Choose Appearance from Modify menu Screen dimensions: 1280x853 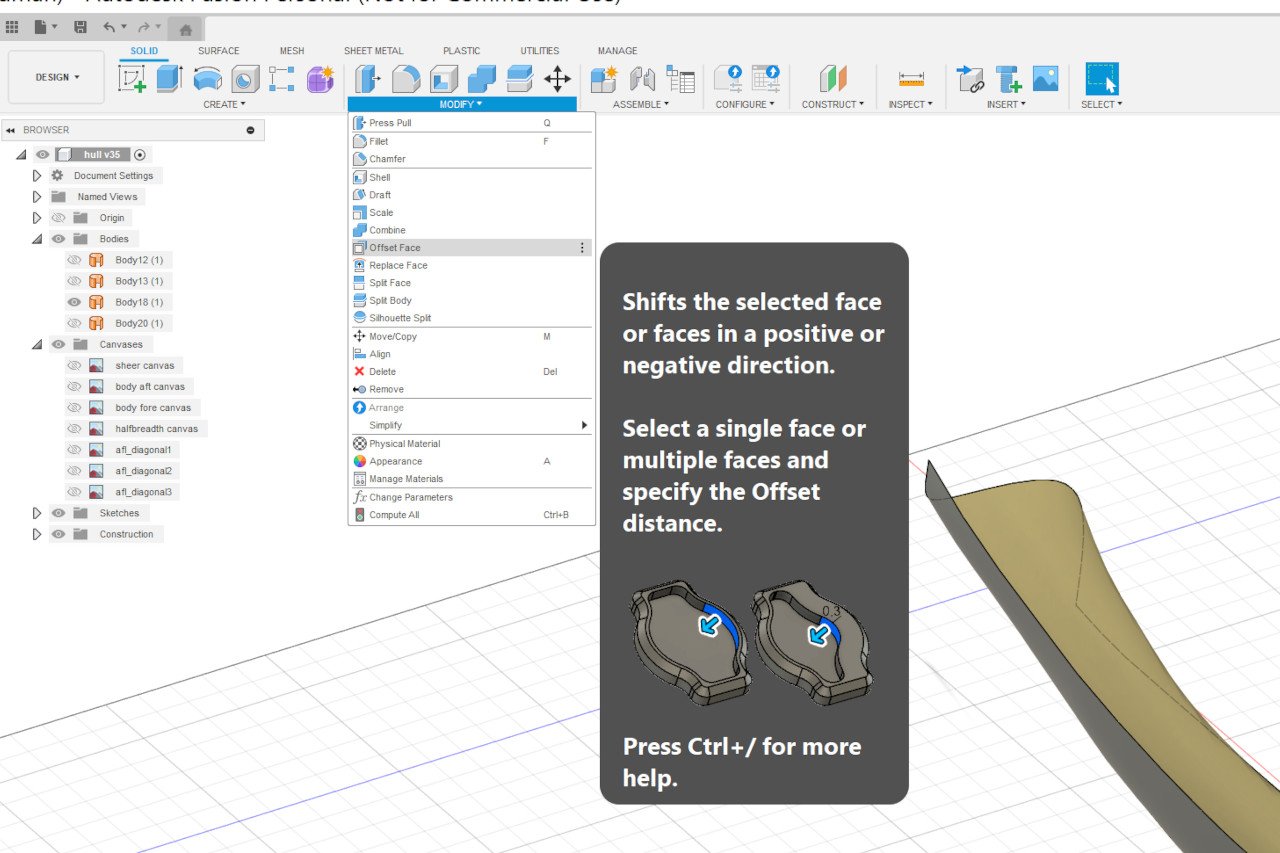(470, 461)
